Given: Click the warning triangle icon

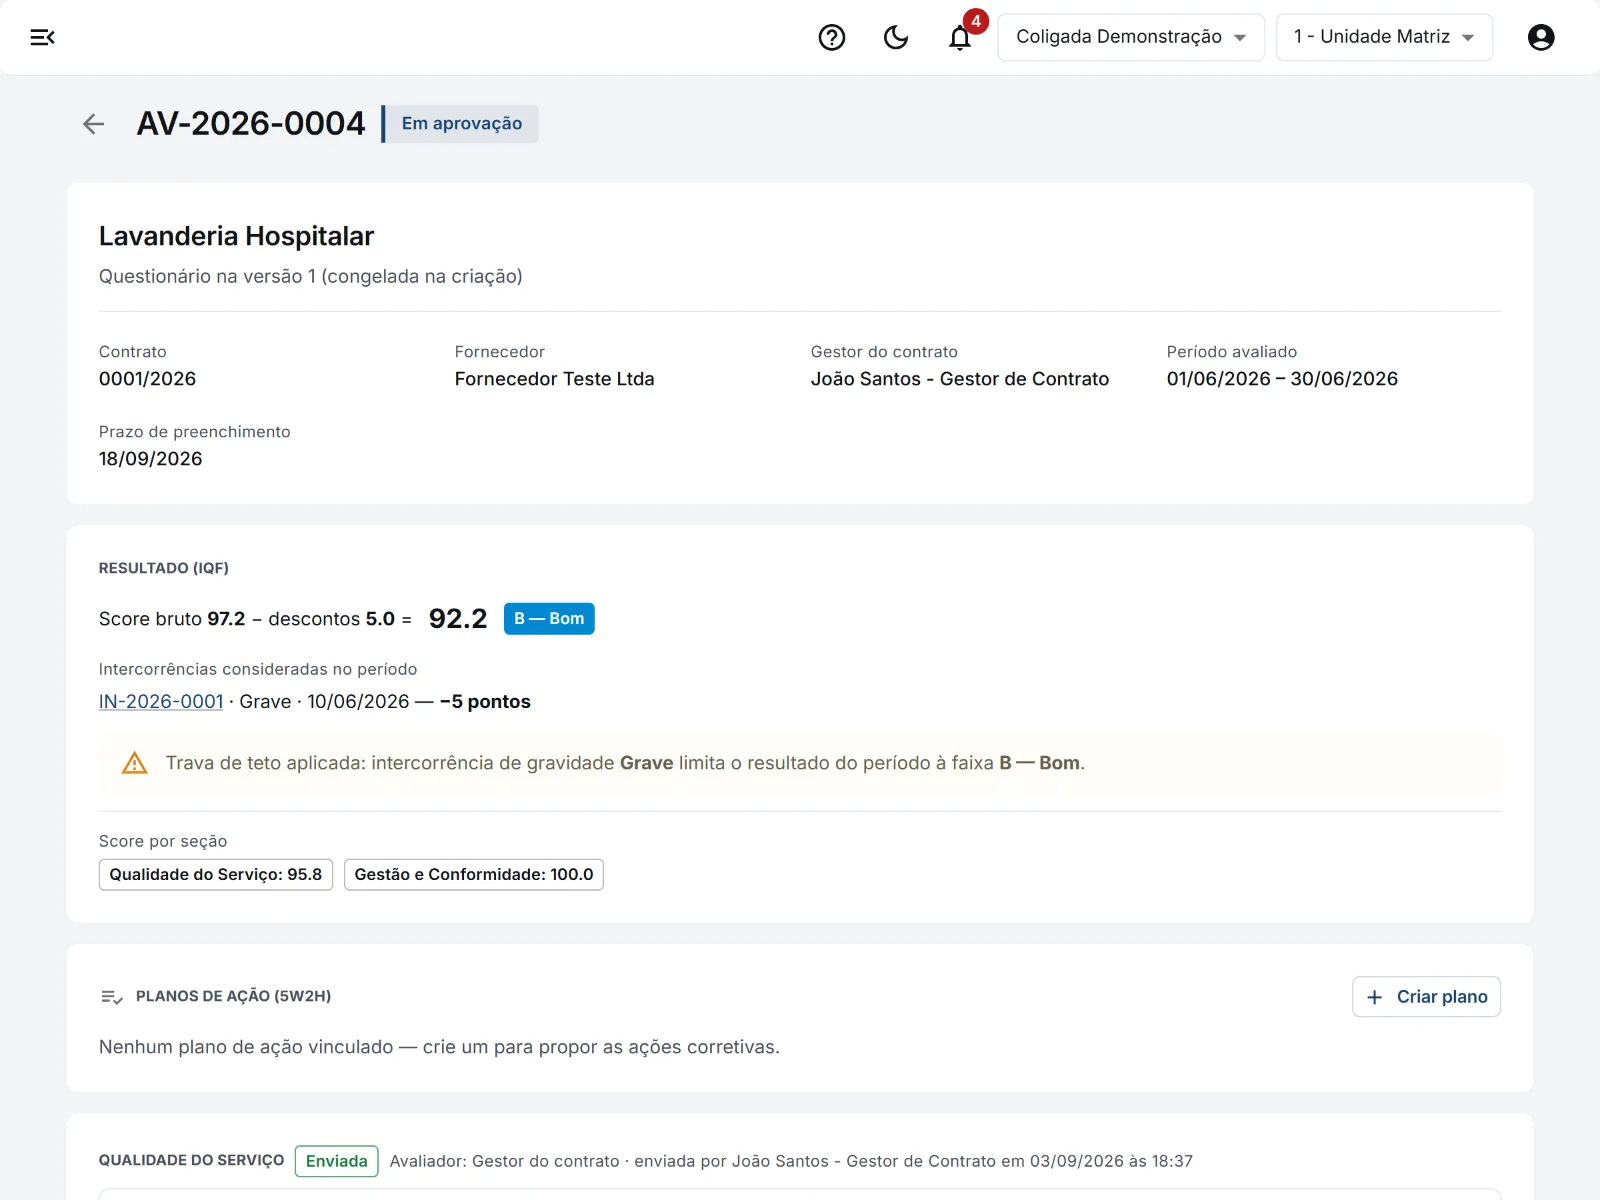Looking at the screenshot, I should (134, 763).
